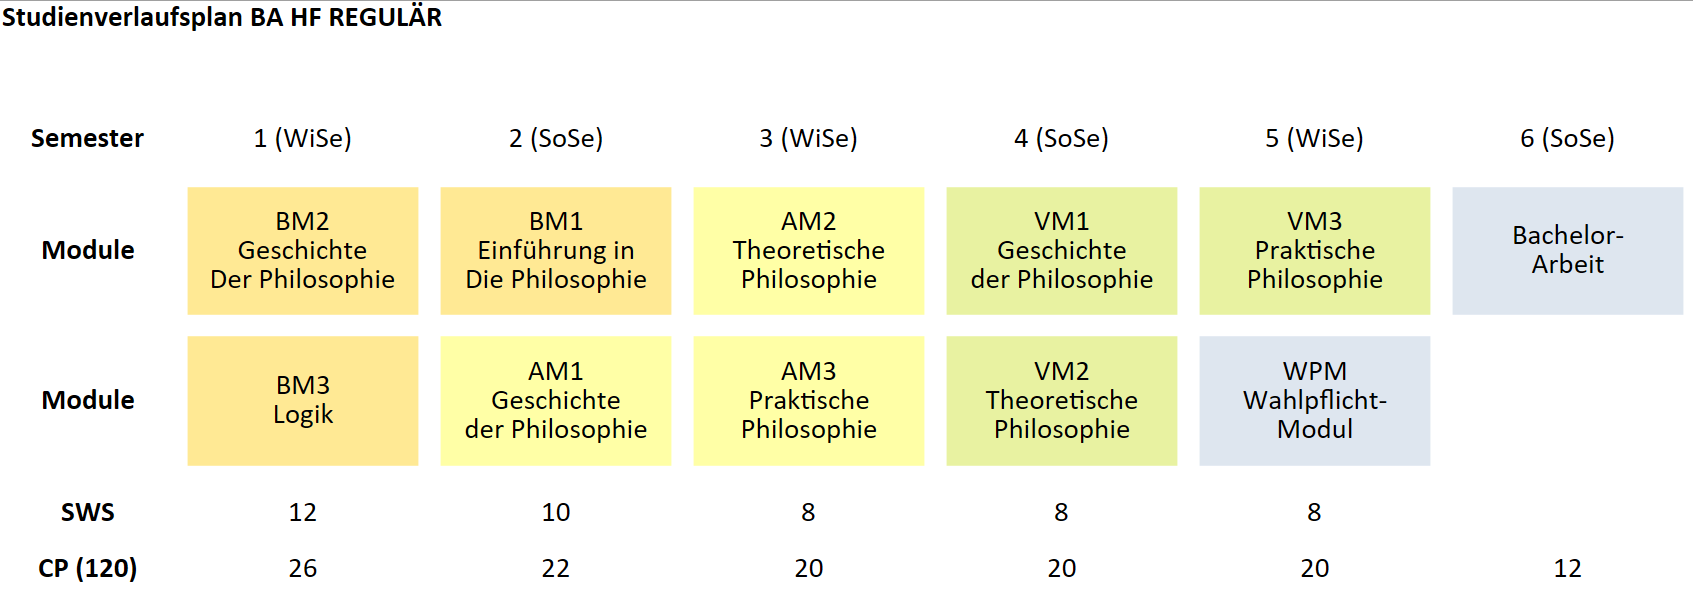
Task: Select the 1 (WiSe) semester header
Action: point(303,138)
